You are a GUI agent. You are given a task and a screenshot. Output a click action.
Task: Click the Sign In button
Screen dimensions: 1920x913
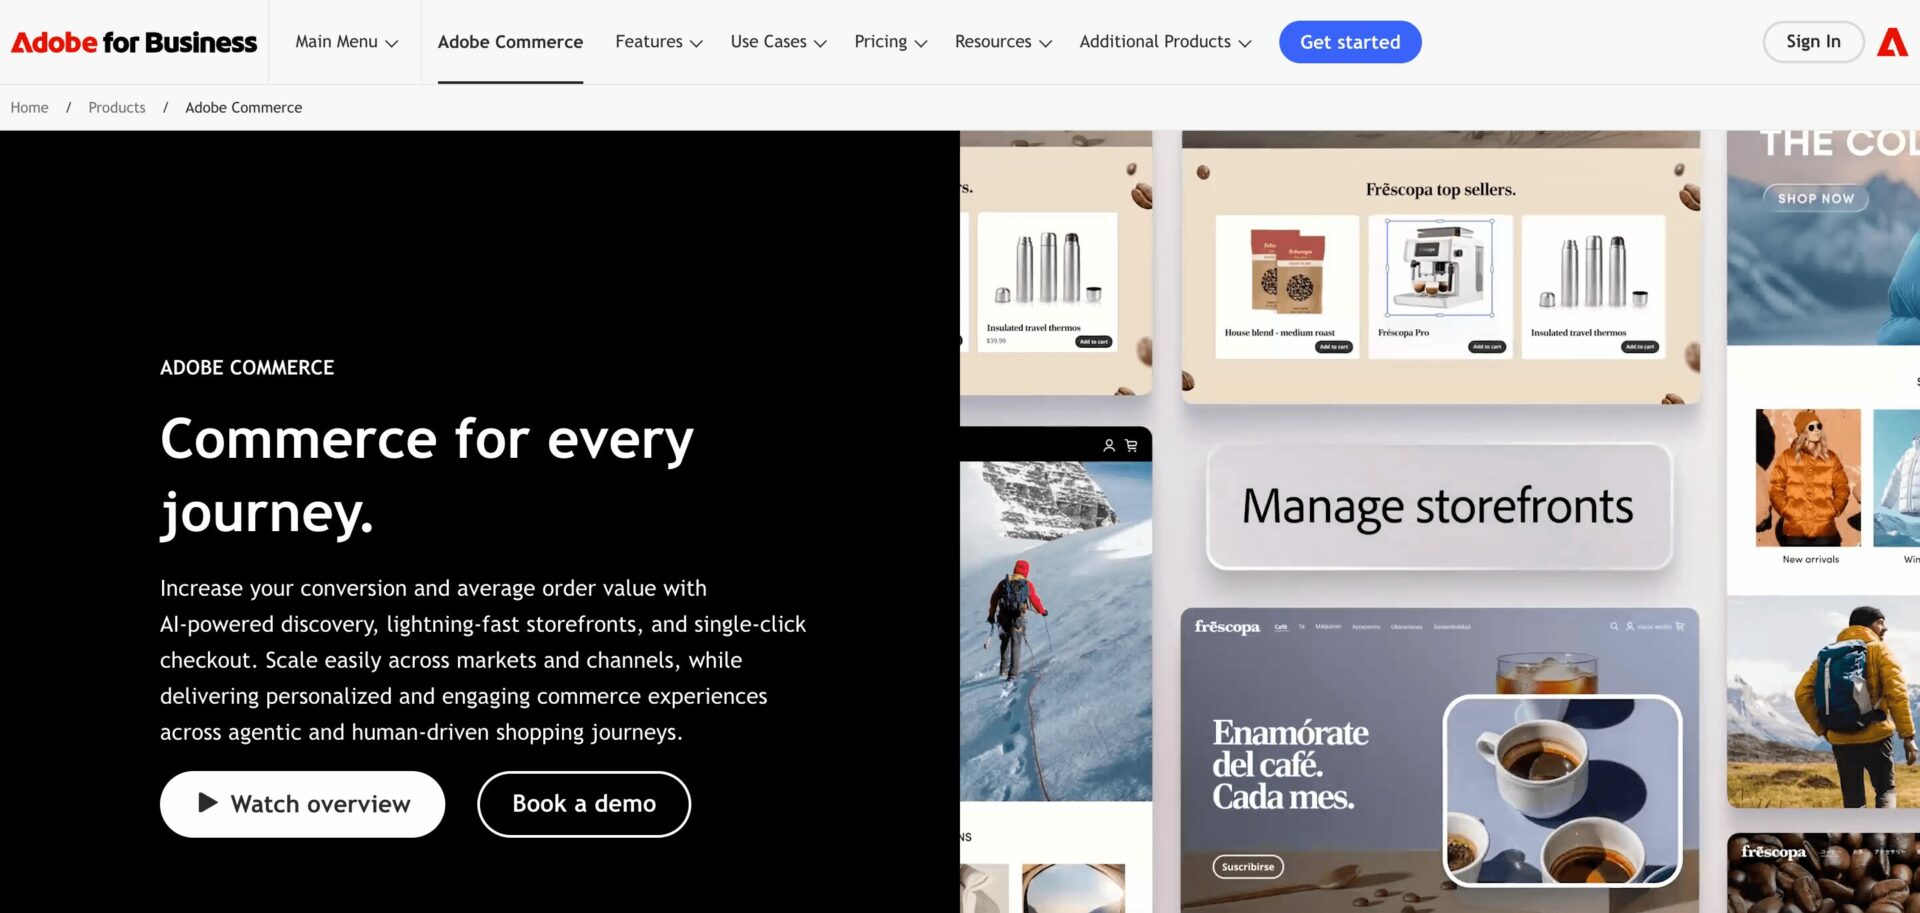coord(1813,42)
